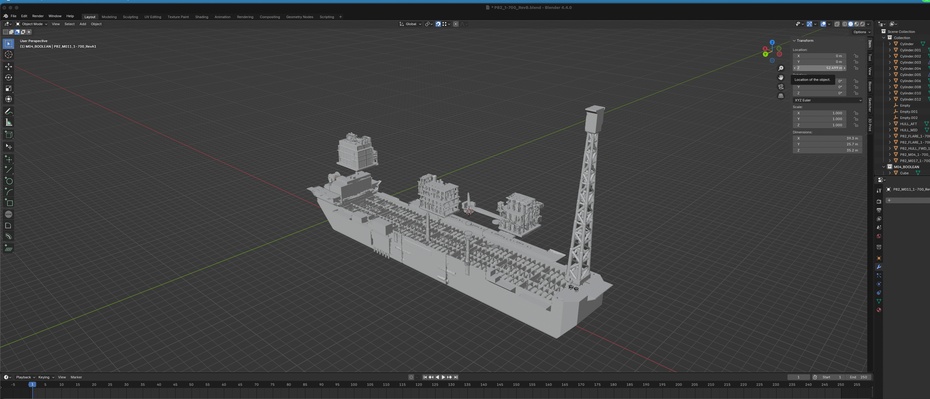The image size is (930, 399).
Task: Toggle the camera view icon
Action: pyautogui.click(x=781, y=87)
